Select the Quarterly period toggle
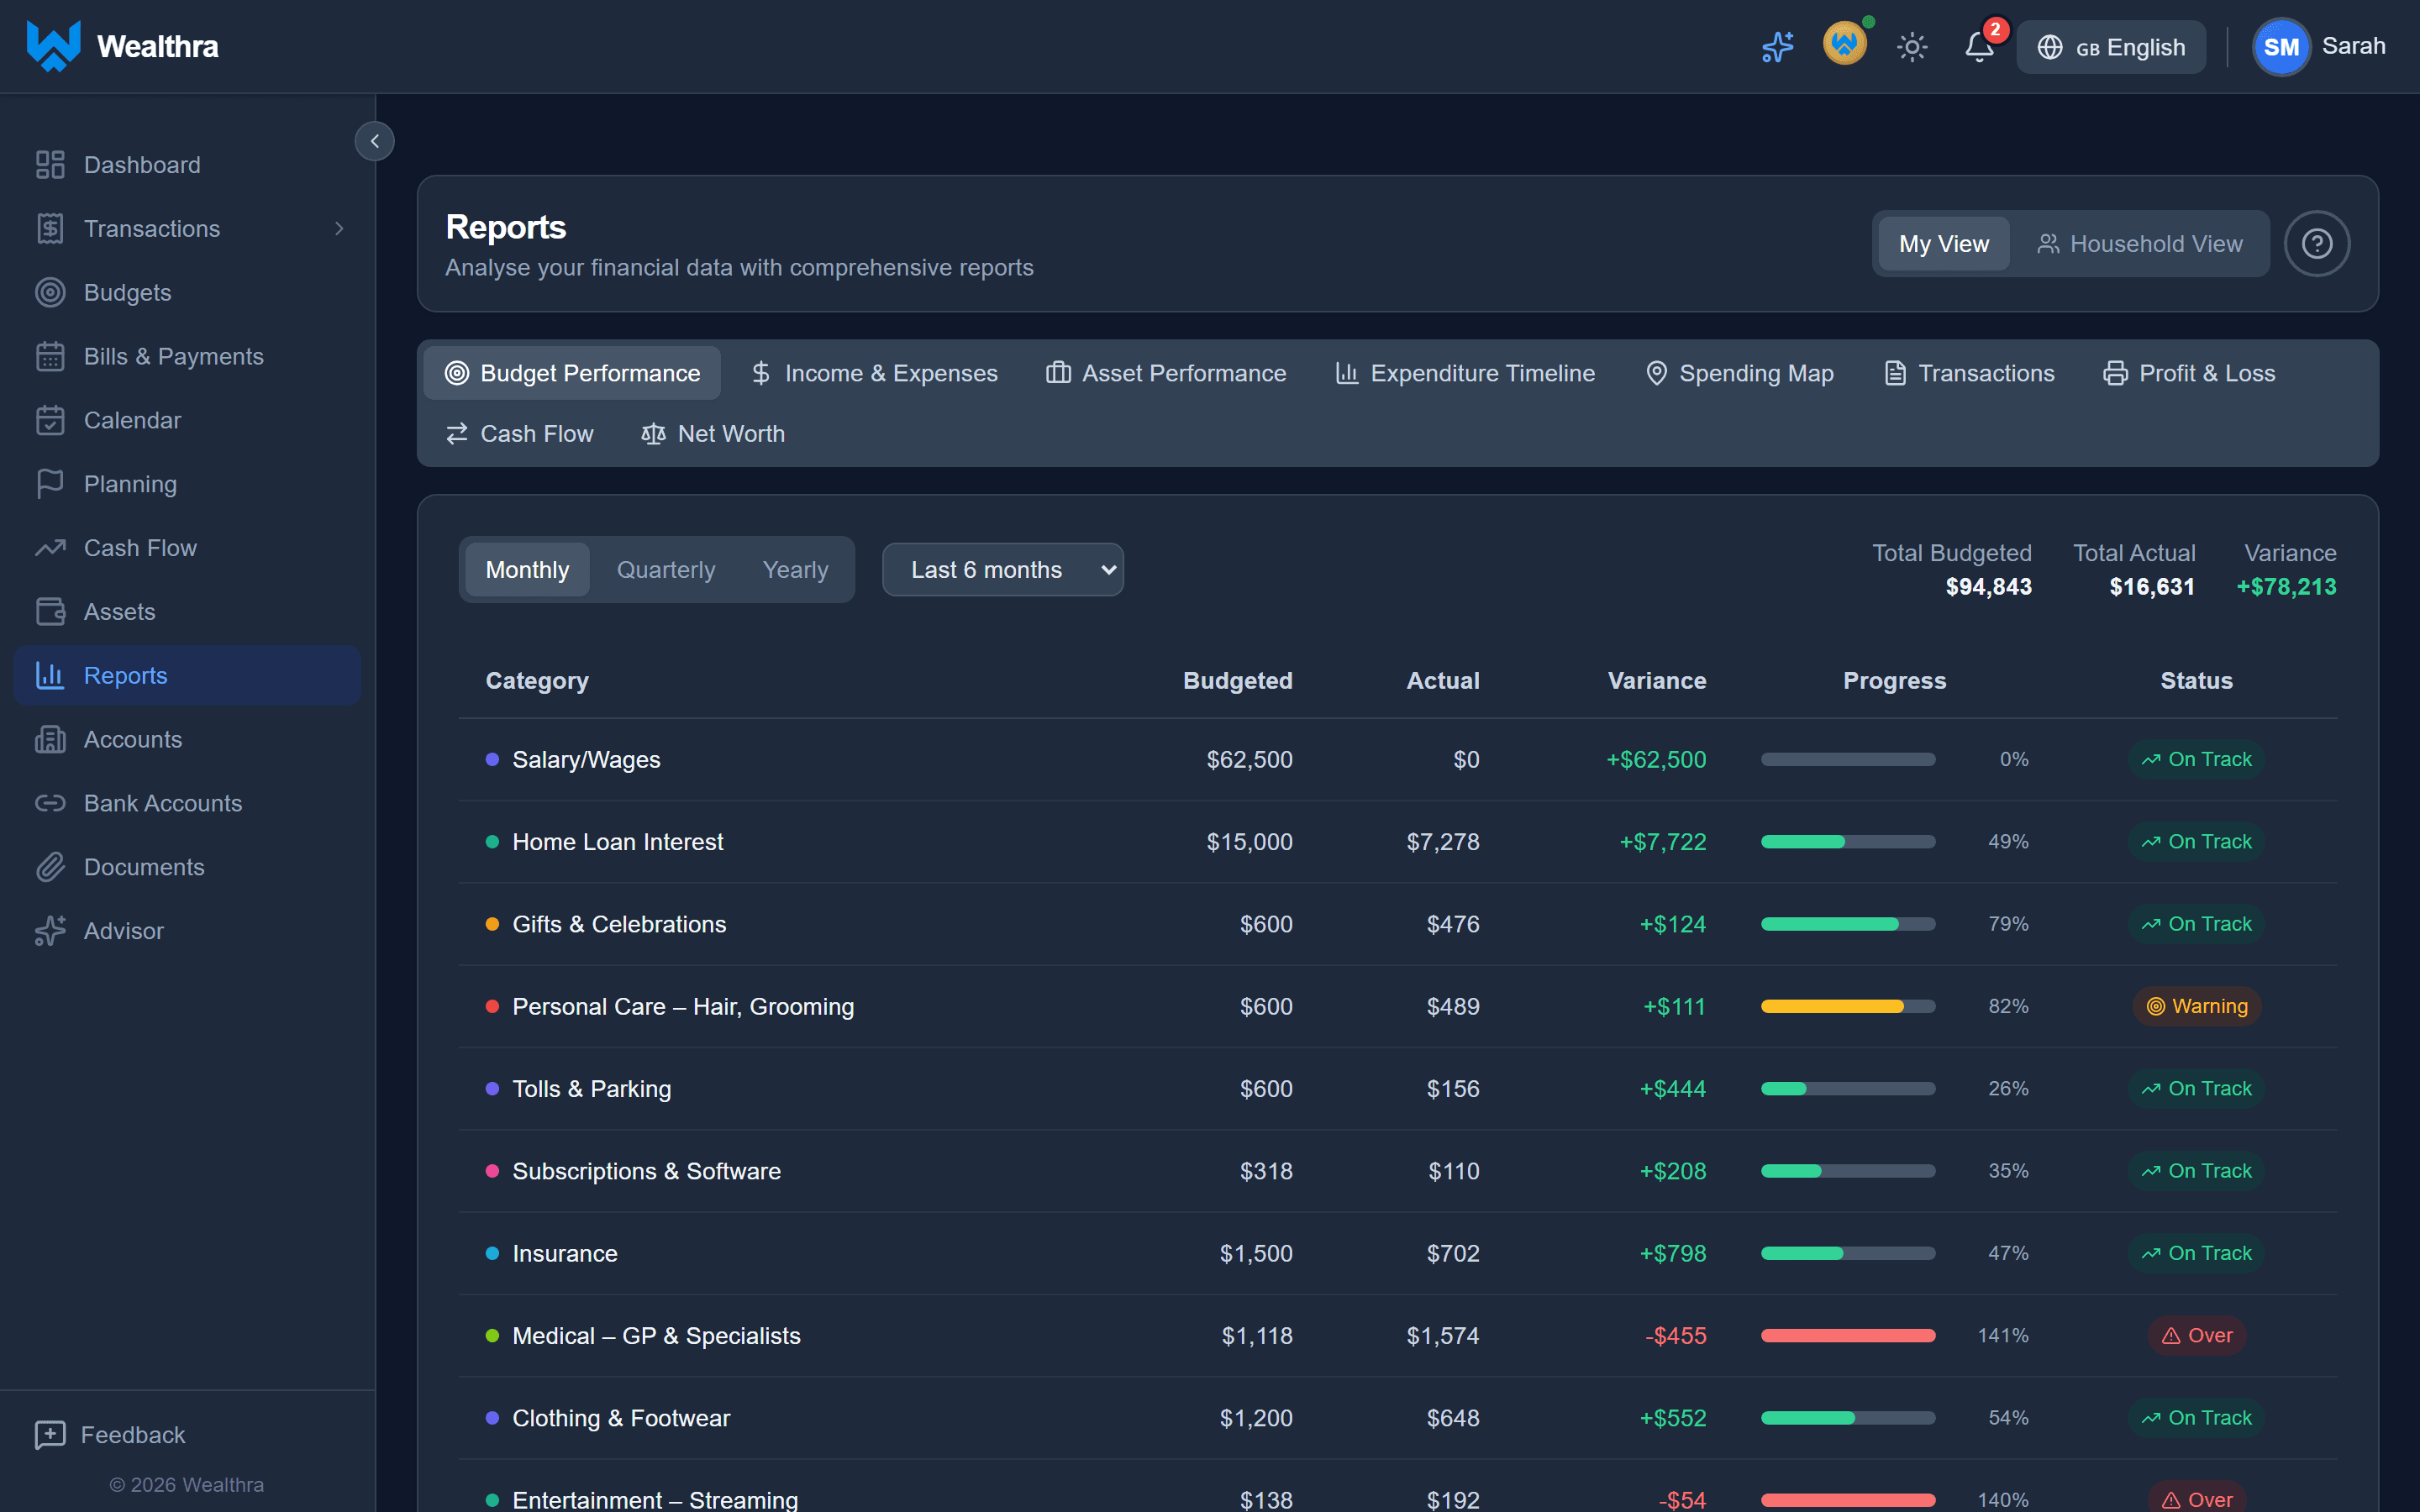Viewport: 2420px width, 1512px height. point(666,570)
